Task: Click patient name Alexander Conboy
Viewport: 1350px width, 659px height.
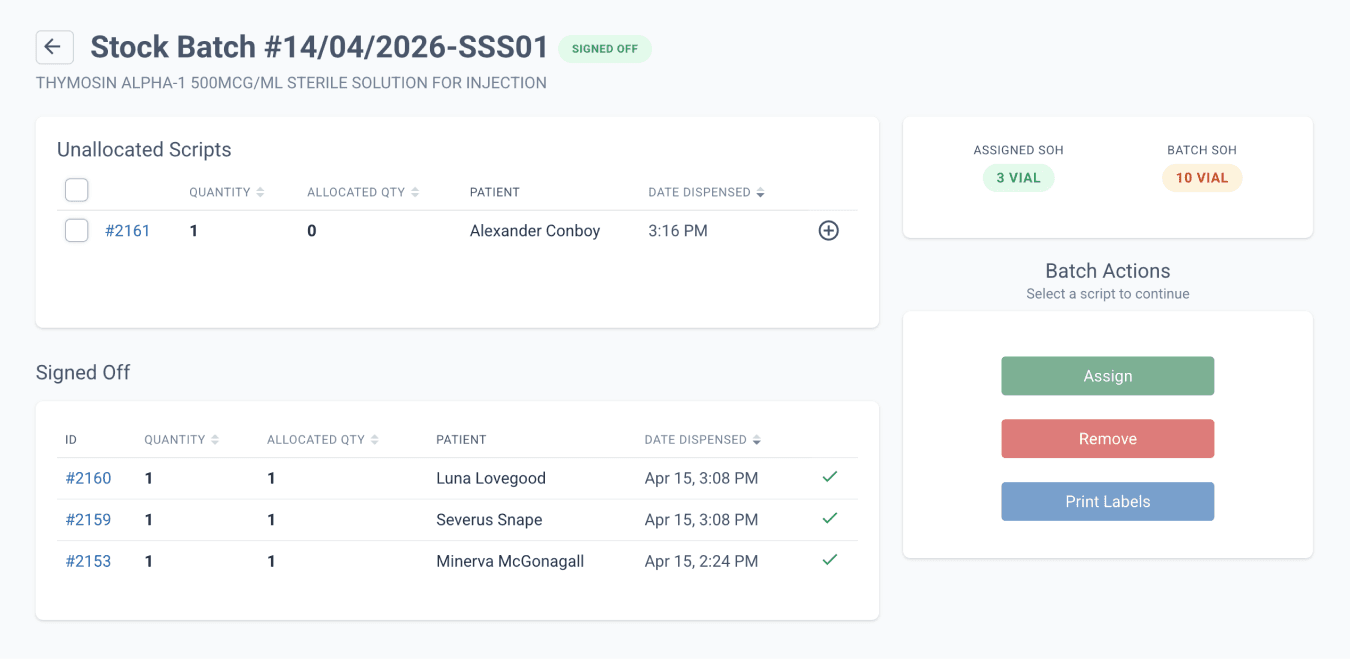Action: click(x=535, y=231)
